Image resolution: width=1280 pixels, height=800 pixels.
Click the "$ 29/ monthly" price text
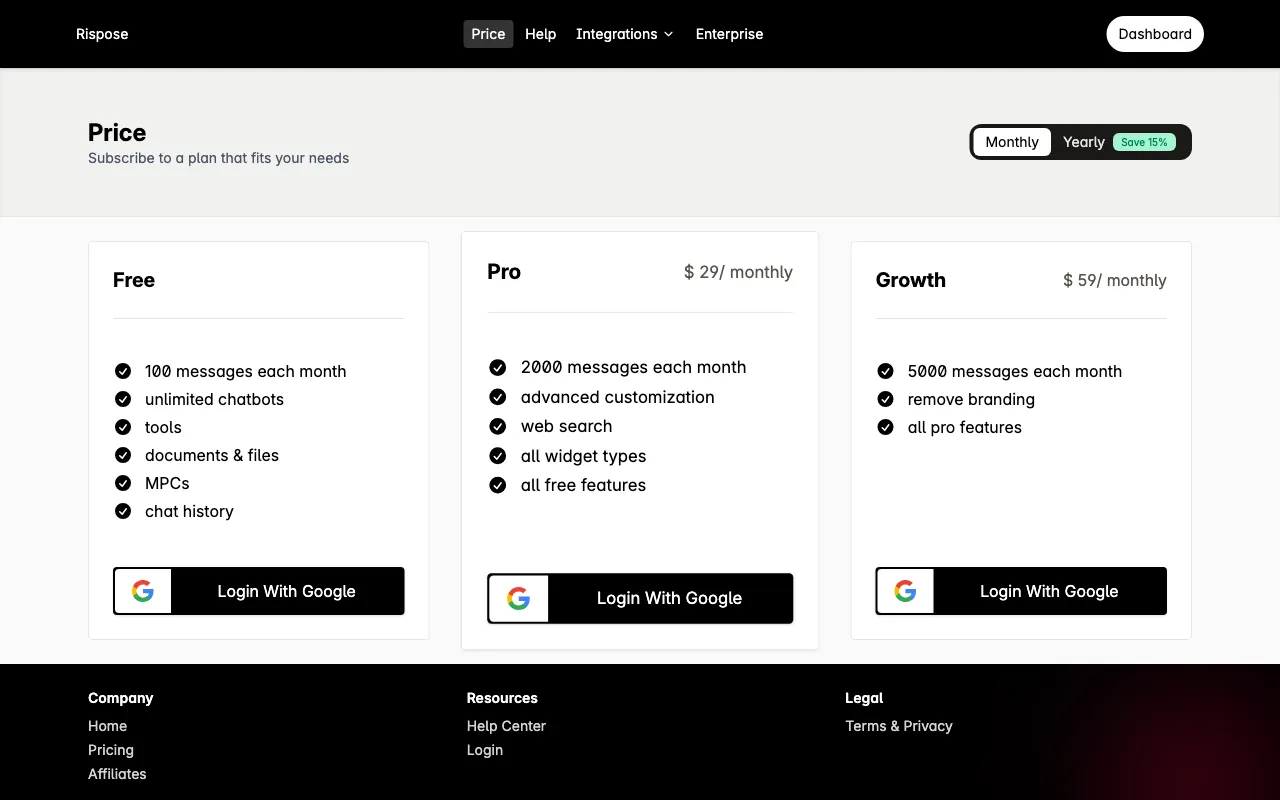coord(738,272)
